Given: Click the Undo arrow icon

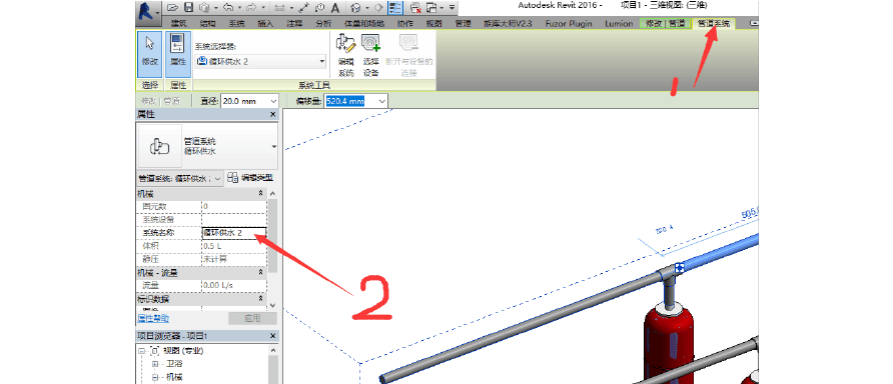Looking at the screenshot, I should 228,8.
